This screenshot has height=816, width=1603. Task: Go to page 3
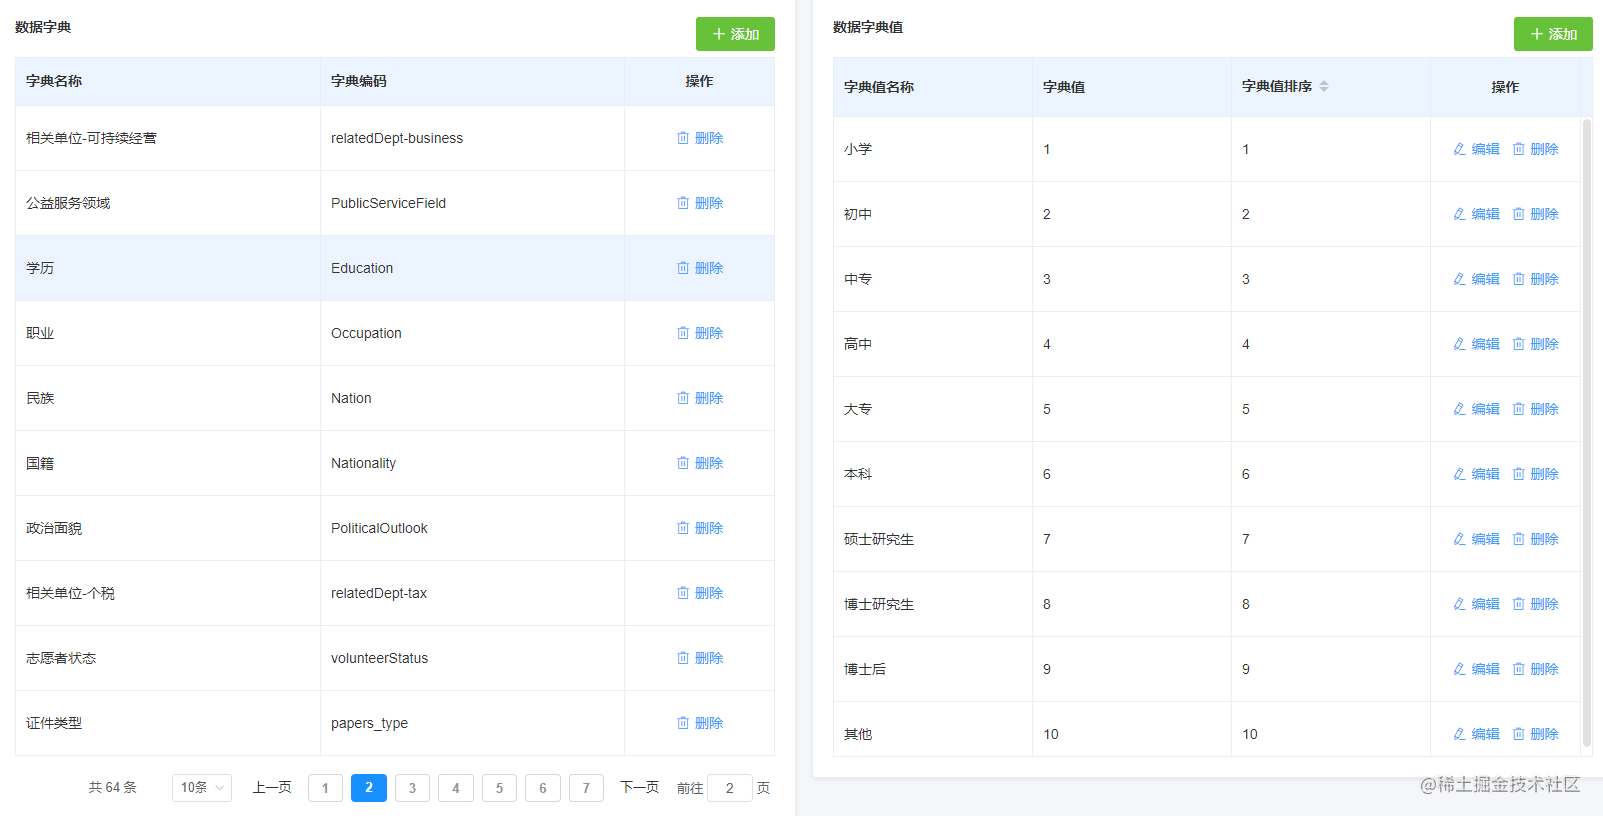(x=412, y=788)
